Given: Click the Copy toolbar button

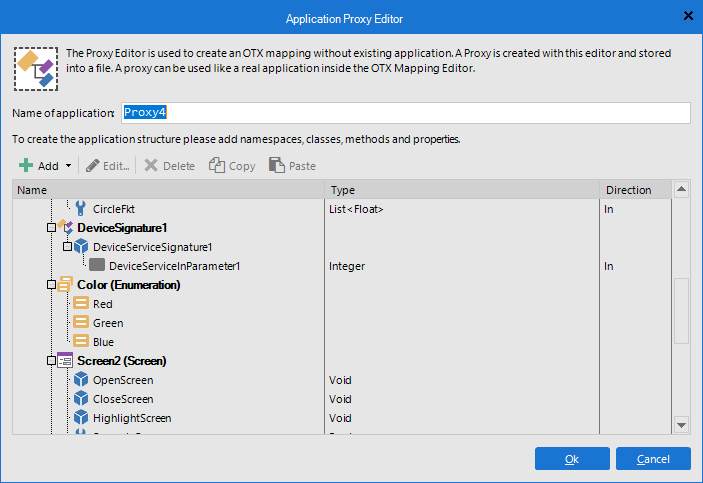Looking at the screenshot, I should pyautogui.click(x=232, y=165).
